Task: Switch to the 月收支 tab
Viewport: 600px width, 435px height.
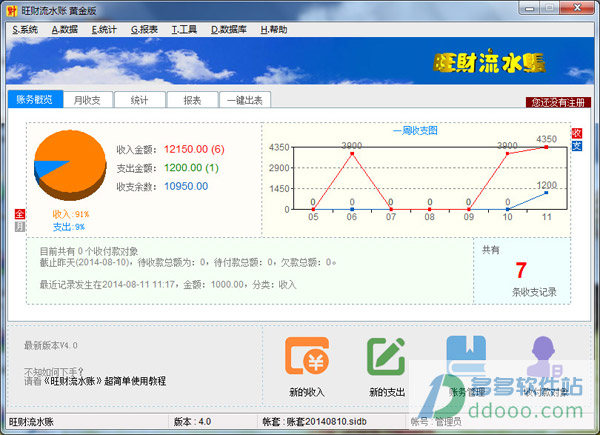Action: coord(87,100)
